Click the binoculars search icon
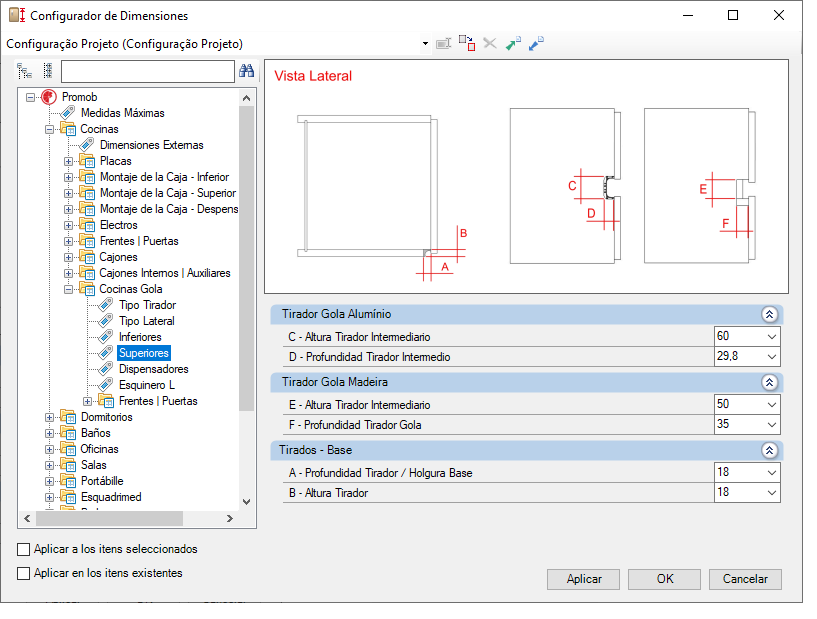Viewport: 817px width, 619px height. [x=246, y=71]
